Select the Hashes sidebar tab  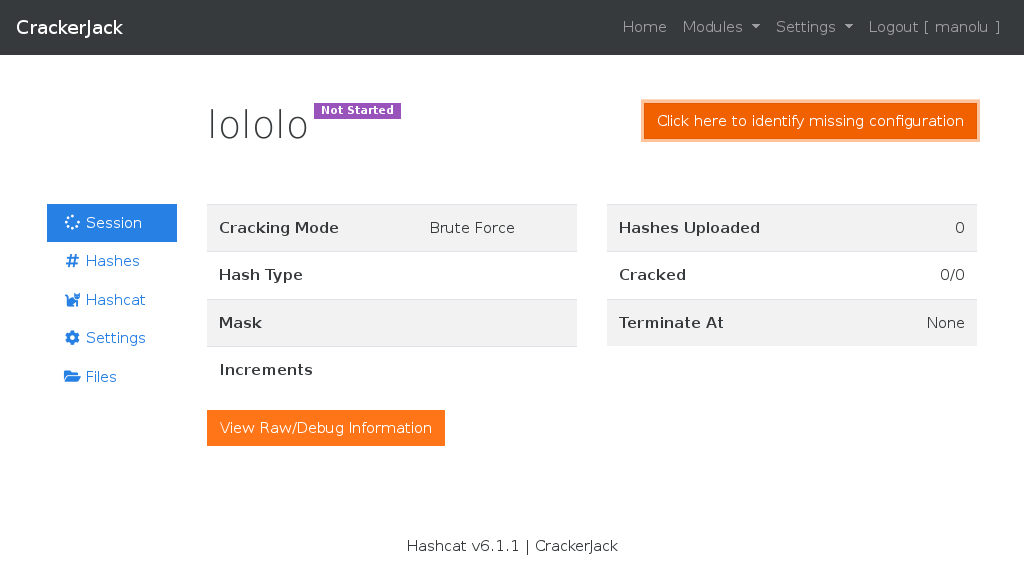coord(112,261)
